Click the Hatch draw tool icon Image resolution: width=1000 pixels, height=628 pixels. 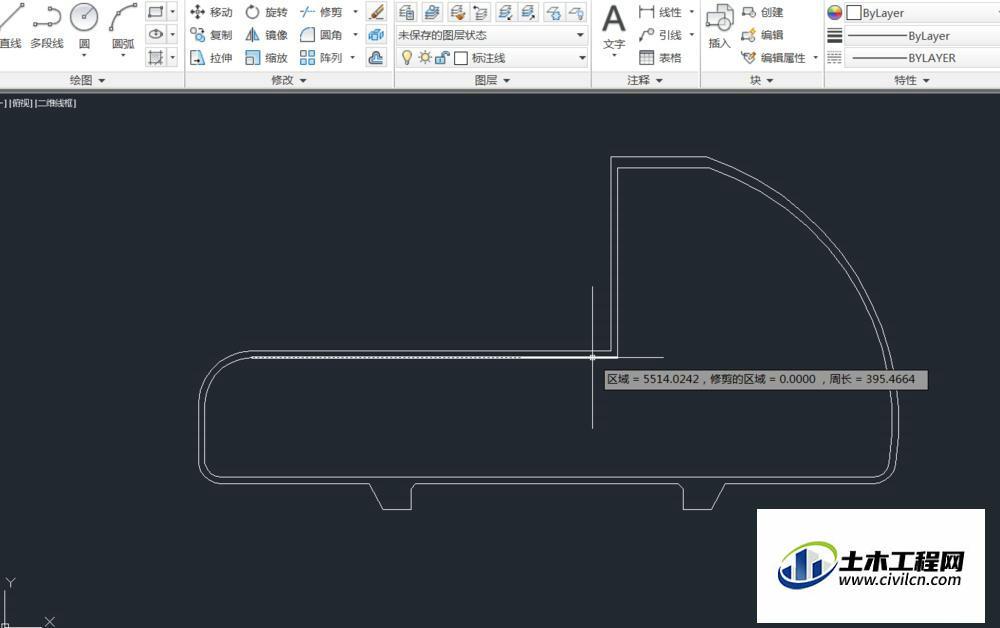(x=155, y=57)
